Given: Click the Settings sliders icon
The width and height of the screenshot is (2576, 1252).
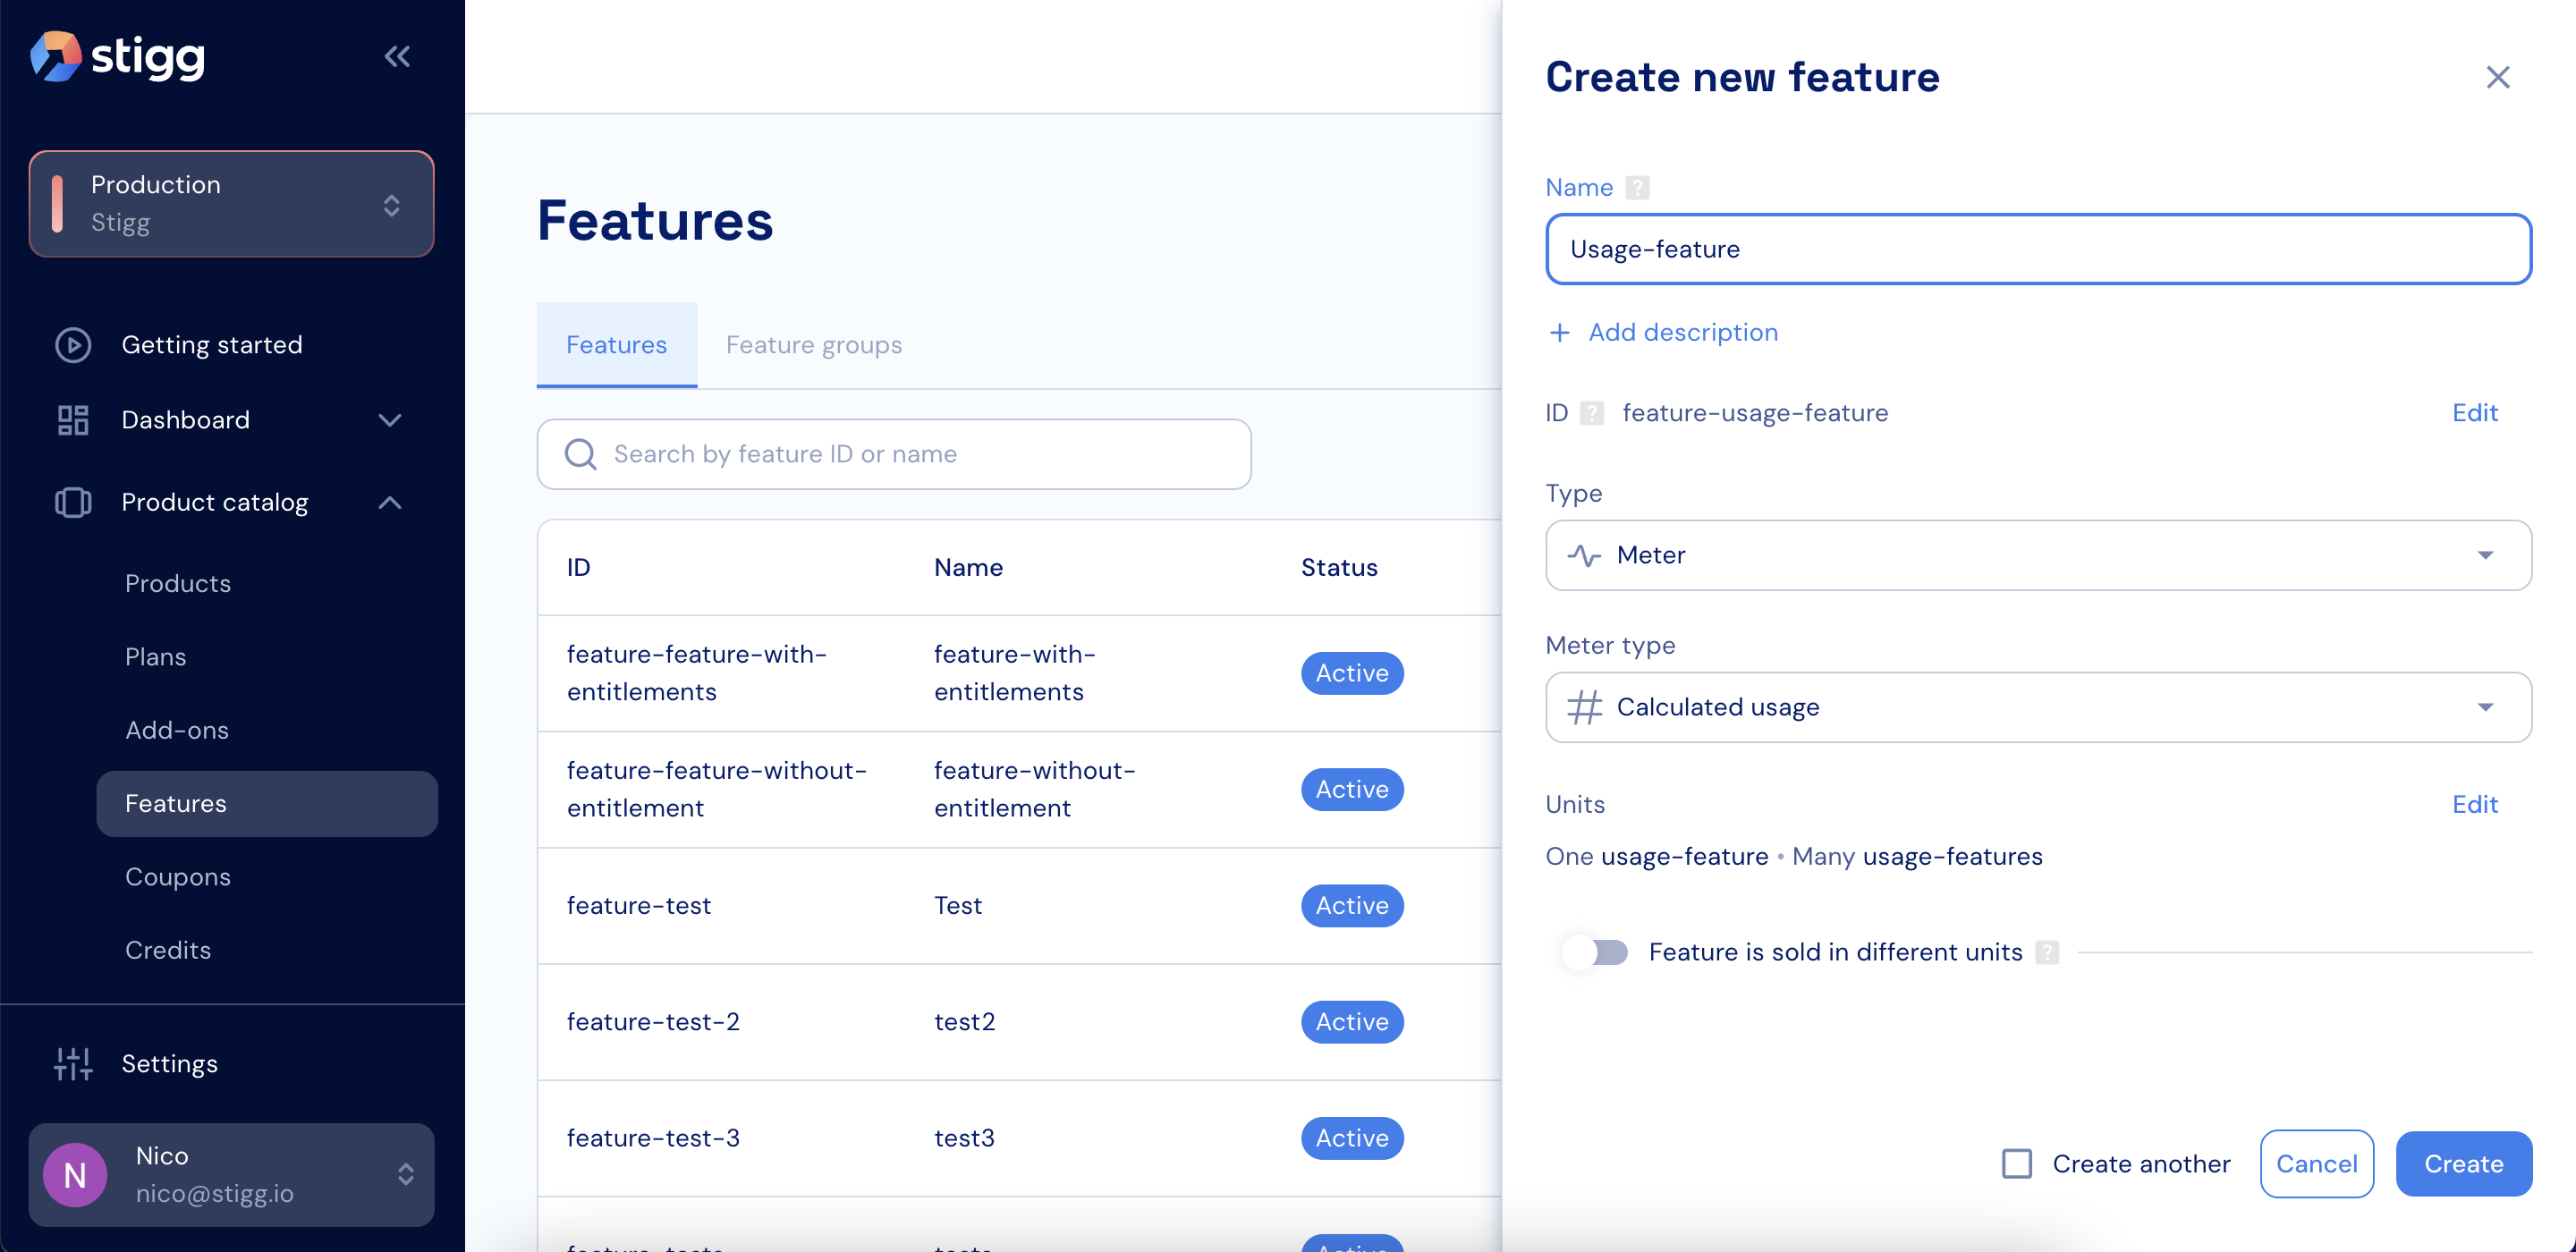Looking at the screenshot, I should pyautogui.click(x=73, y=1064).
